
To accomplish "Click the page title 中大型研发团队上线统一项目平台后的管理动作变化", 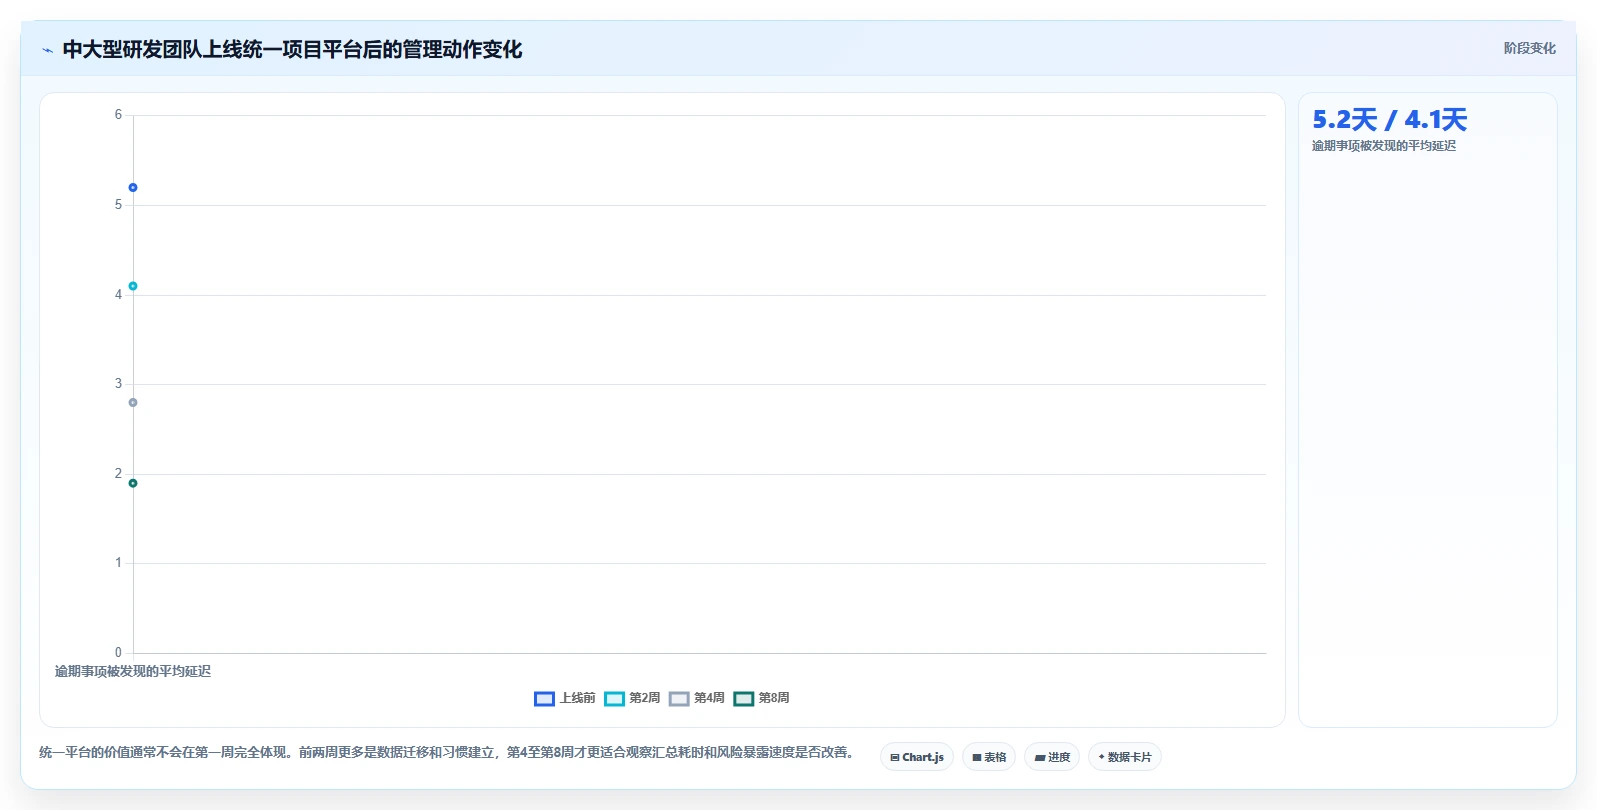I will 292,50.
